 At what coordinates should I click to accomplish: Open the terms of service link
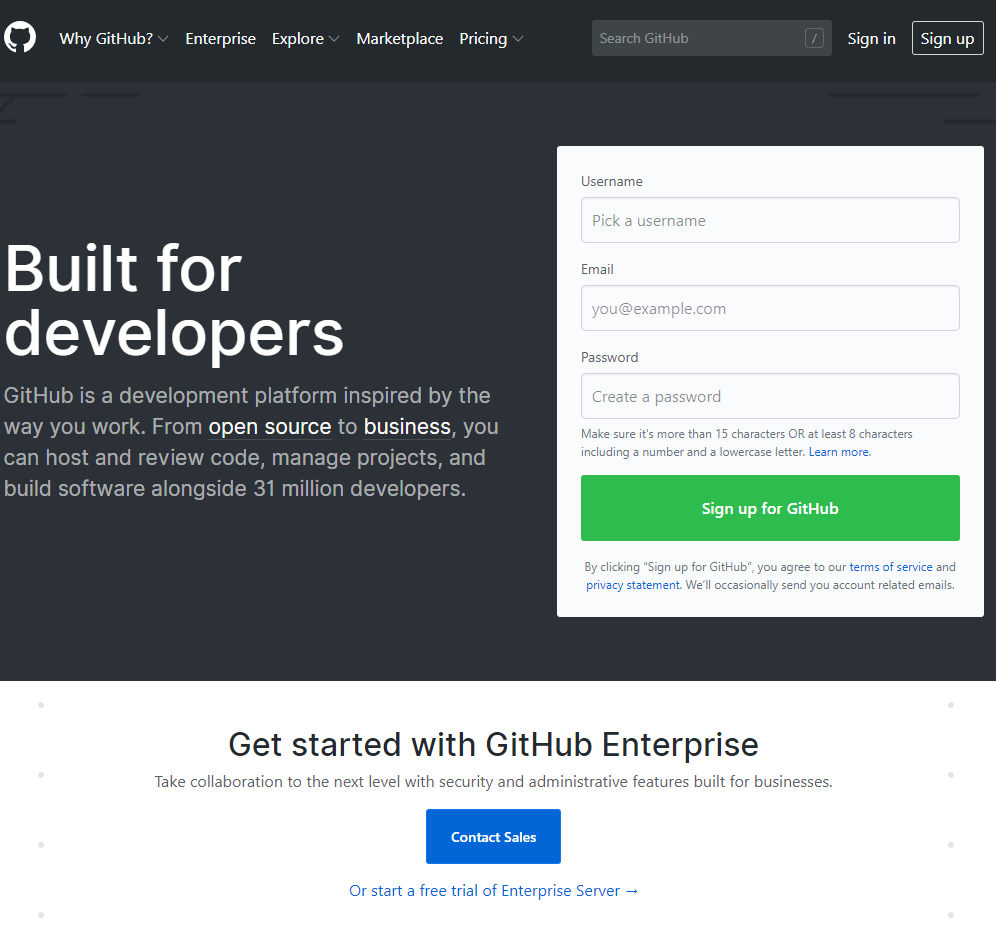891,567
